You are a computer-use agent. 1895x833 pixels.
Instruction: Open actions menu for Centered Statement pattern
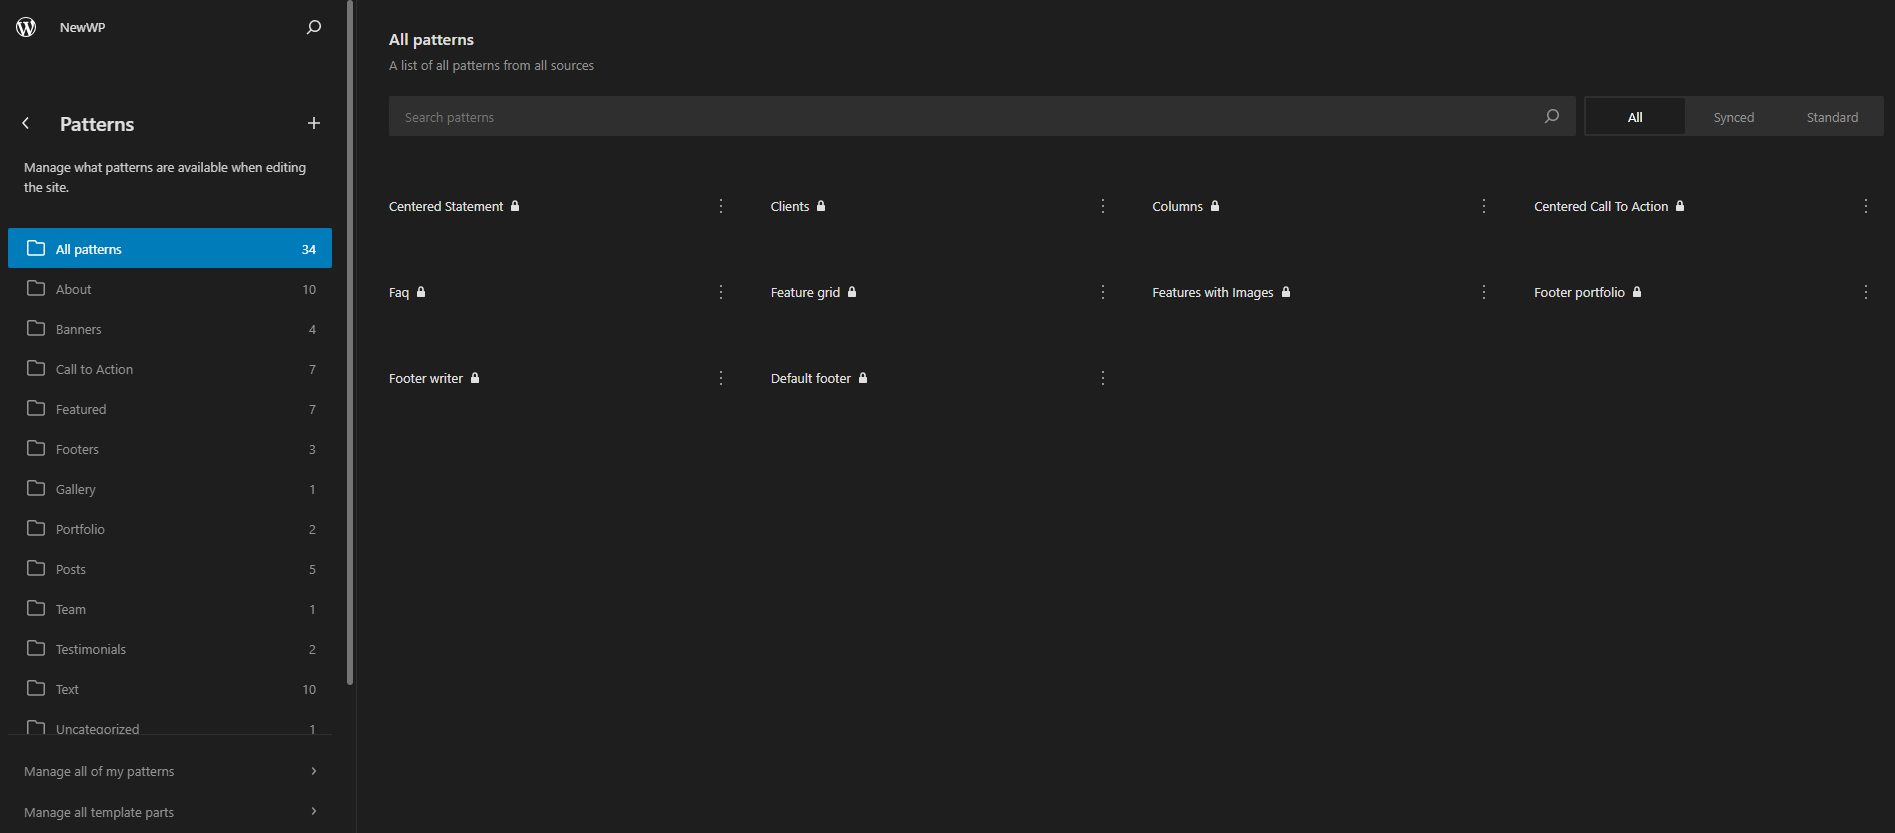(721, 206)
